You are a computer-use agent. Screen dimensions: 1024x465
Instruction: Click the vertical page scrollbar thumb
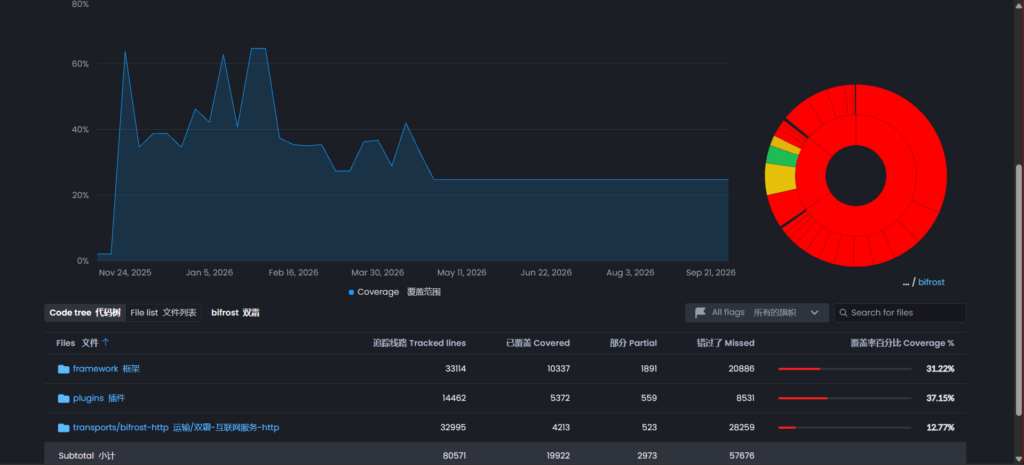pyautogui.click(x=1019, y=289)
